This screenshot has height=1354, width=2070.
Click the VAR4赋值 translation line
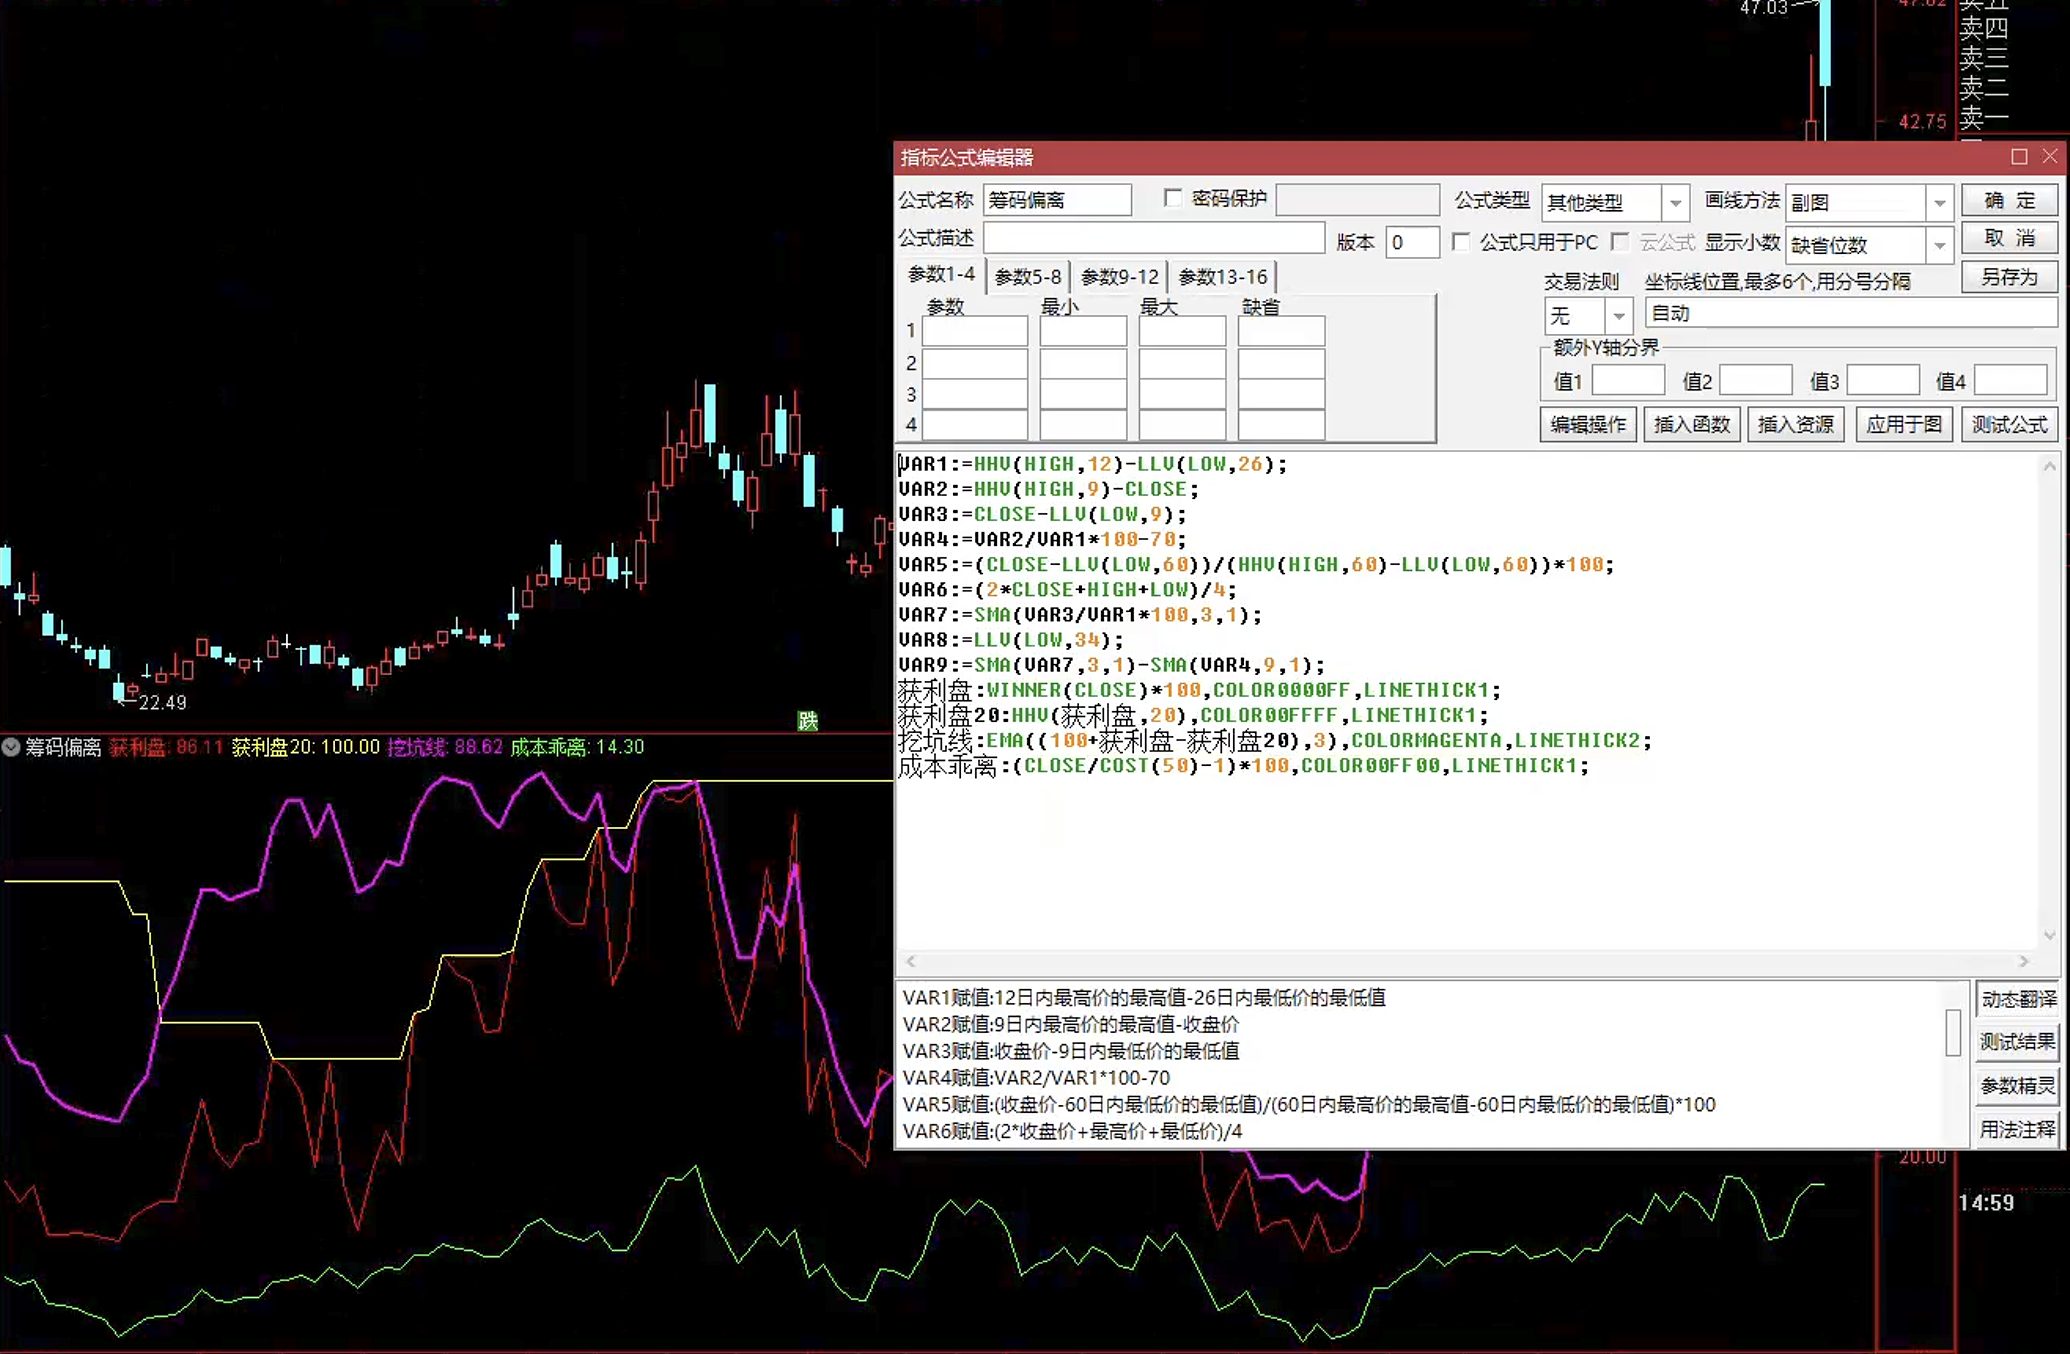point(1036,1078)
